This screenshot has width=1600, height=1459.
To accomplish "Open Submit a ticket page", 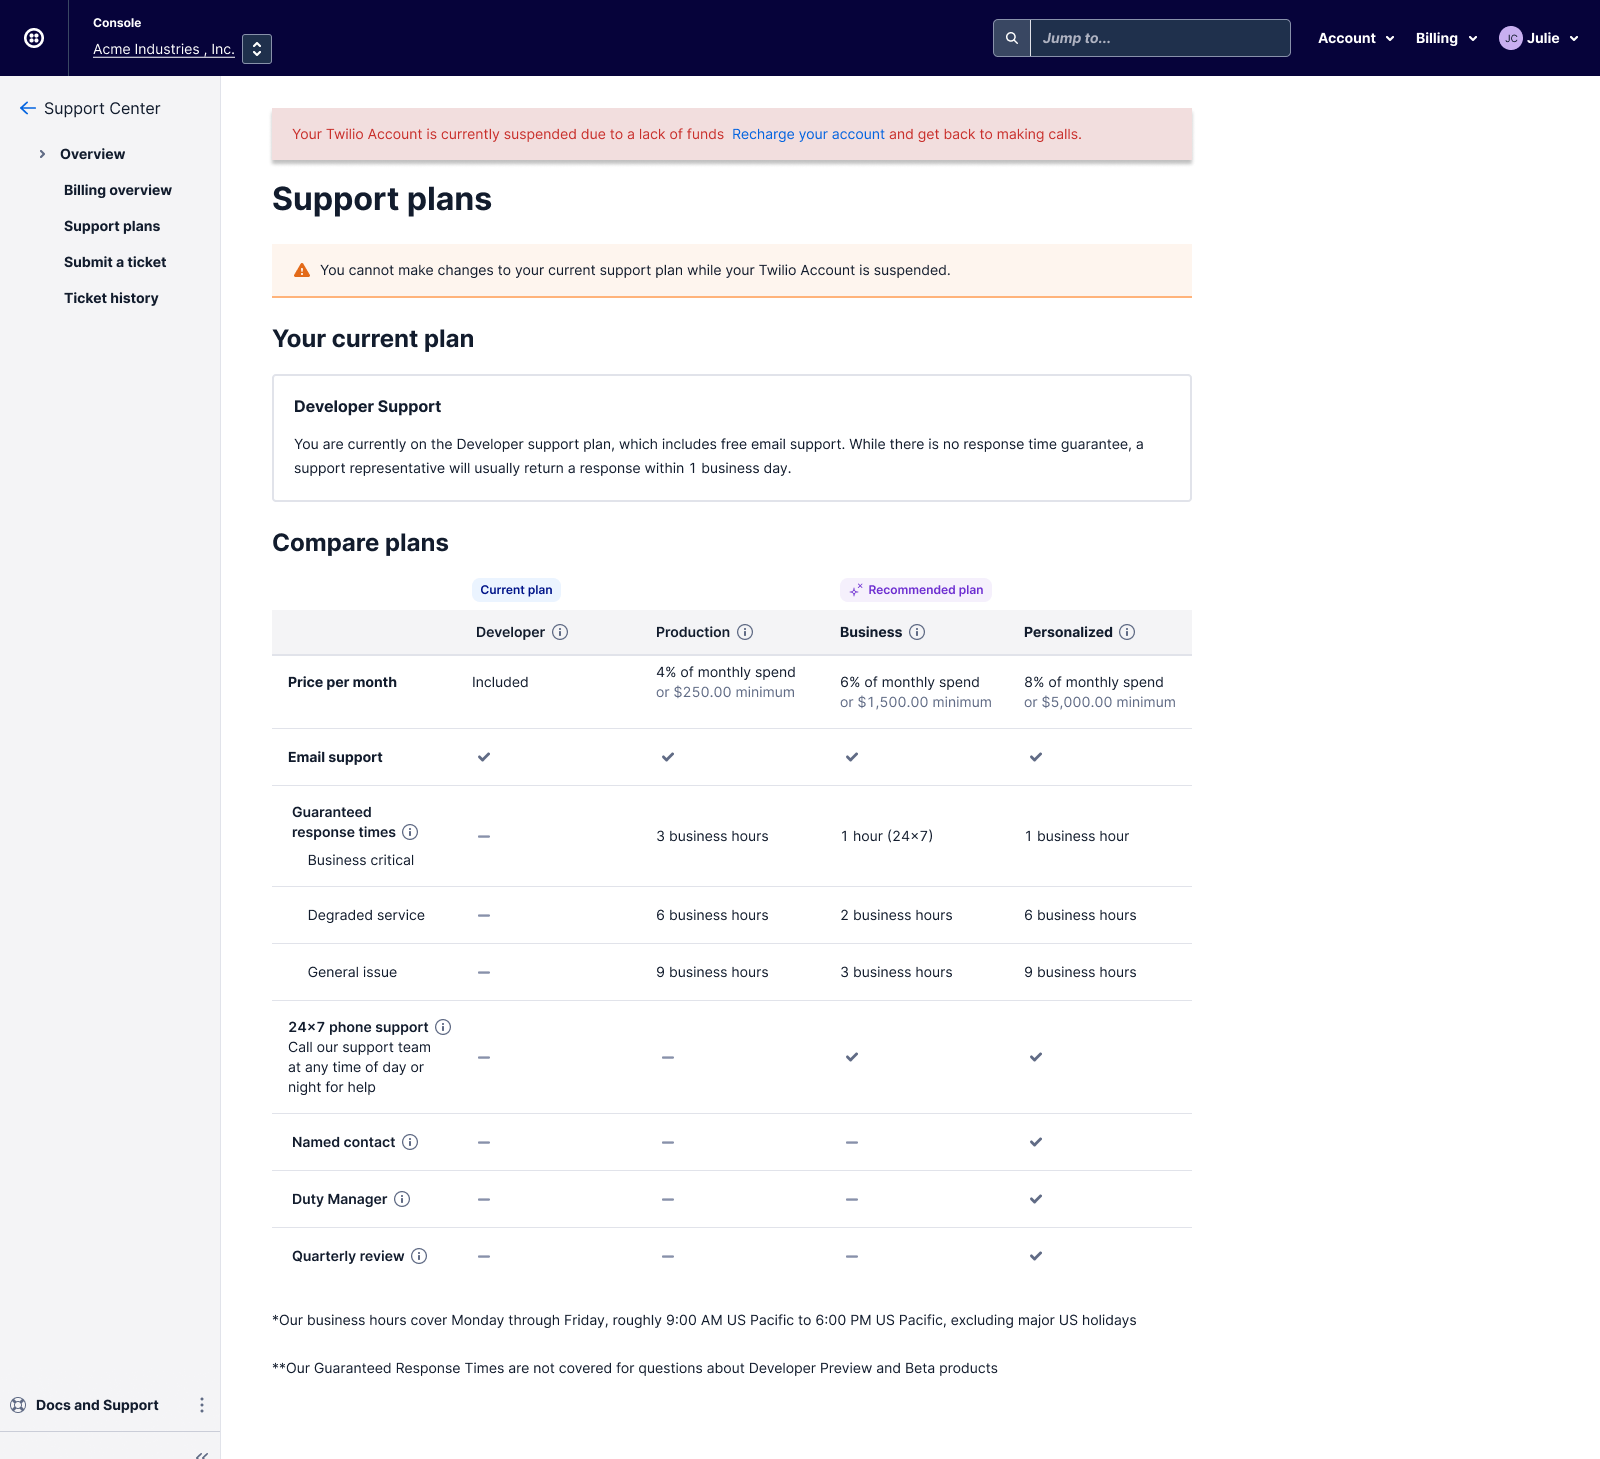I will pos(115,262).
